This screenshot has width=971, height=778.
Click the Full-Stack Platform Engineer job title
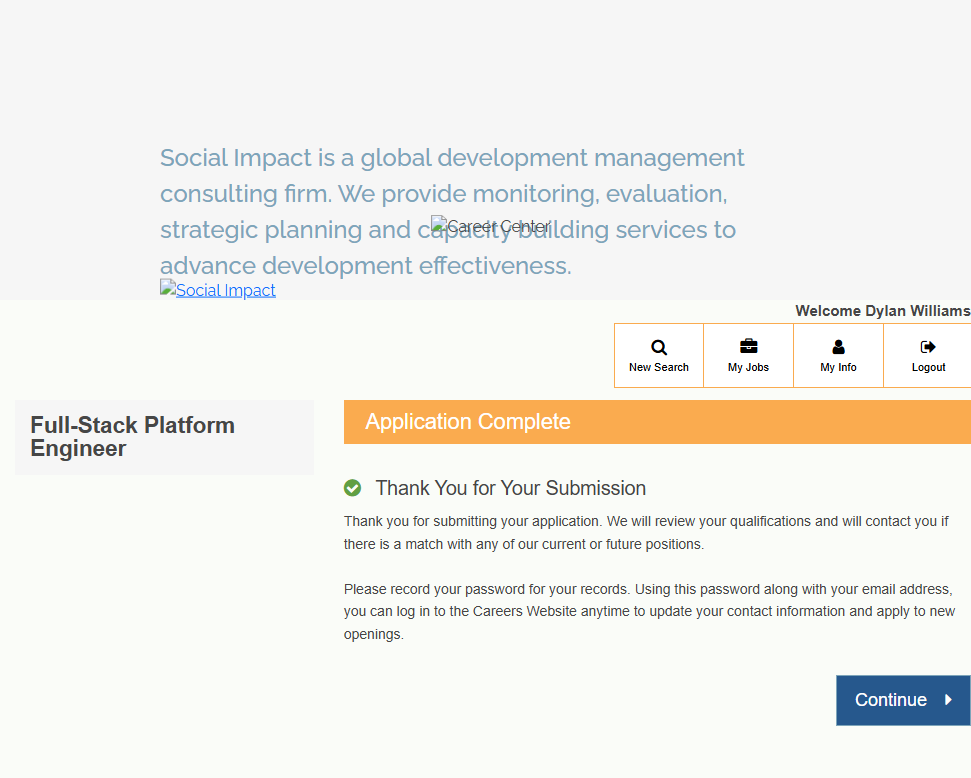(x=132, y=437)
